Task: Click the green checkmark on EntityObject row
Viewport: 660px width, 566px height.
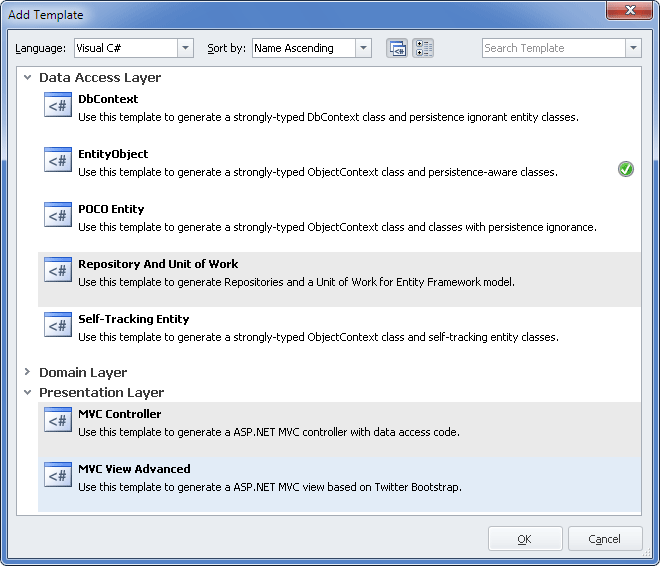Action: pos(626,169)
